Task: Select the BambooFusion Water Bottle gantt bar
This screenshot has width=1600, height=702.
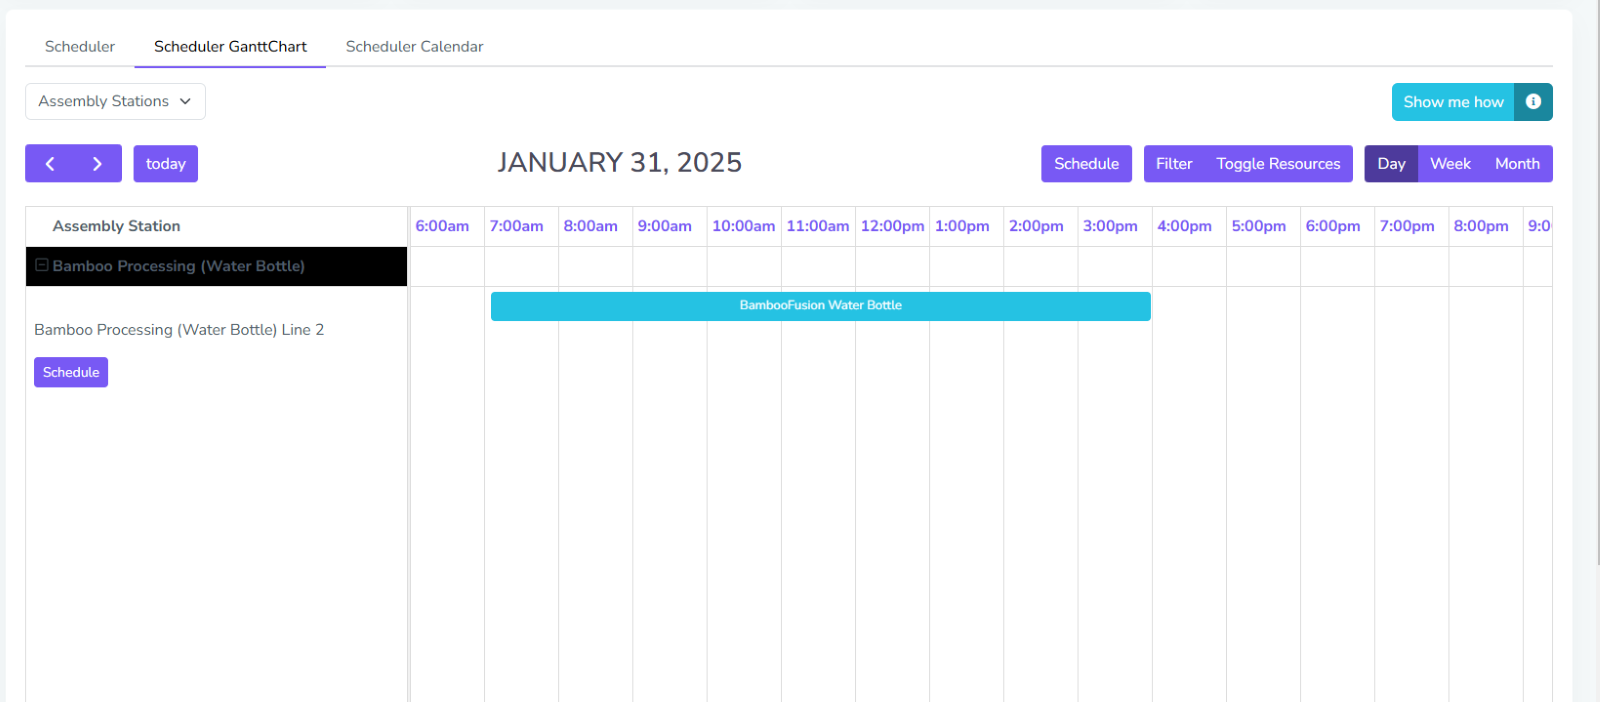Action: pyautogui.click(x=820, y=306)
